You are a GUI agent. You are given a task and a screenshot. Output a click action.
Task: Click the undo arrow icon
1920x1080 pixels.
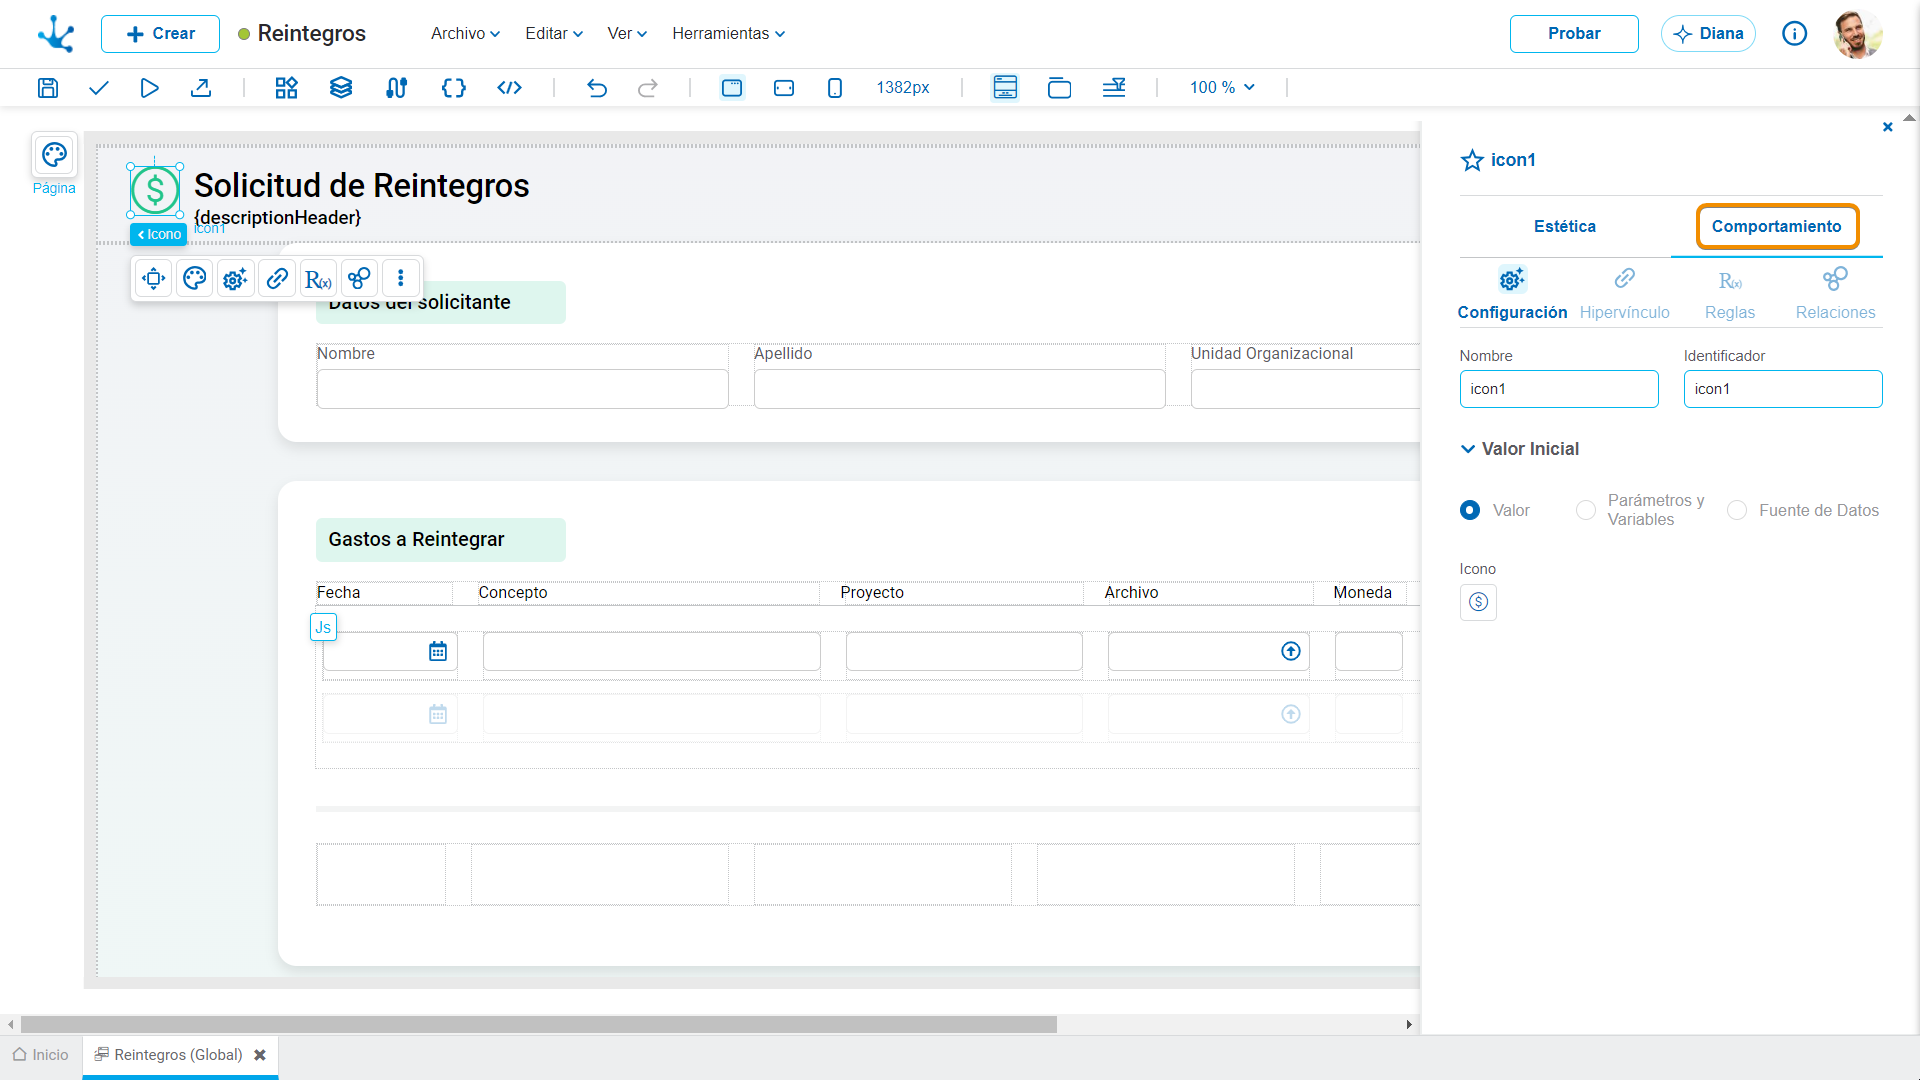coord(597,88)
